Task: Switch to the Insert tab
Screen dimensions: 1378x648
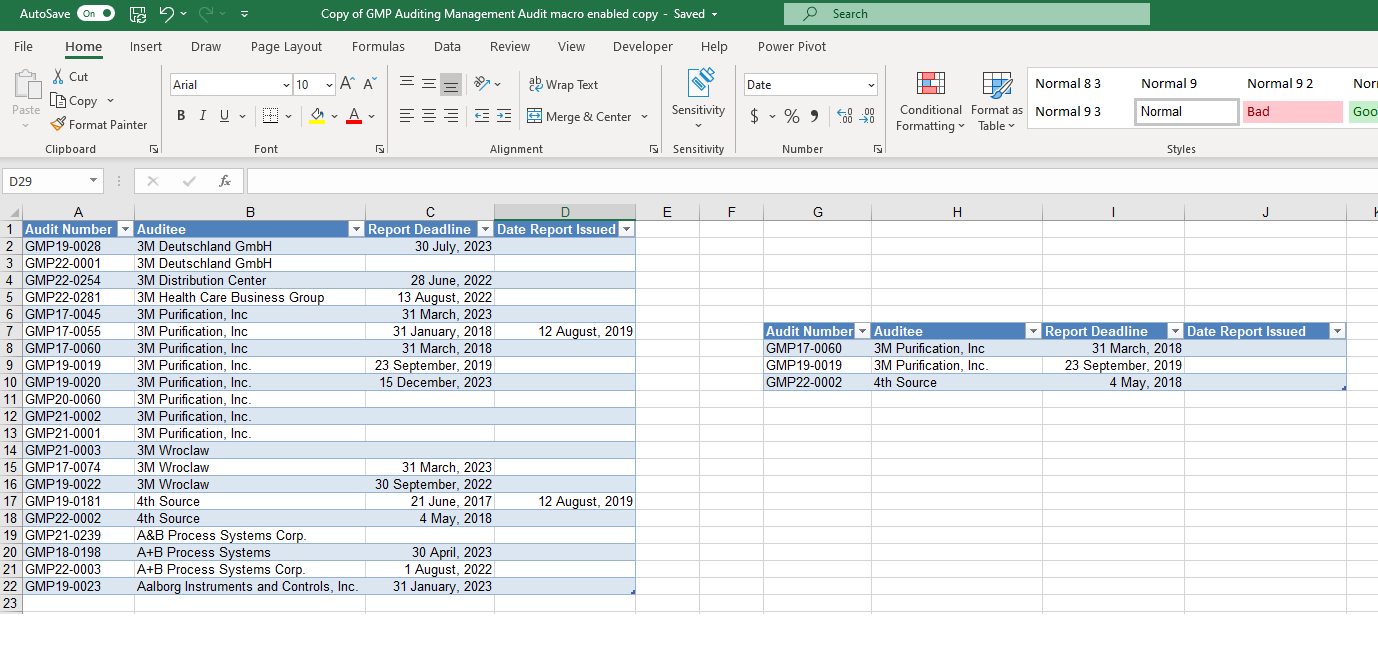Action: (x=146, y=46)
